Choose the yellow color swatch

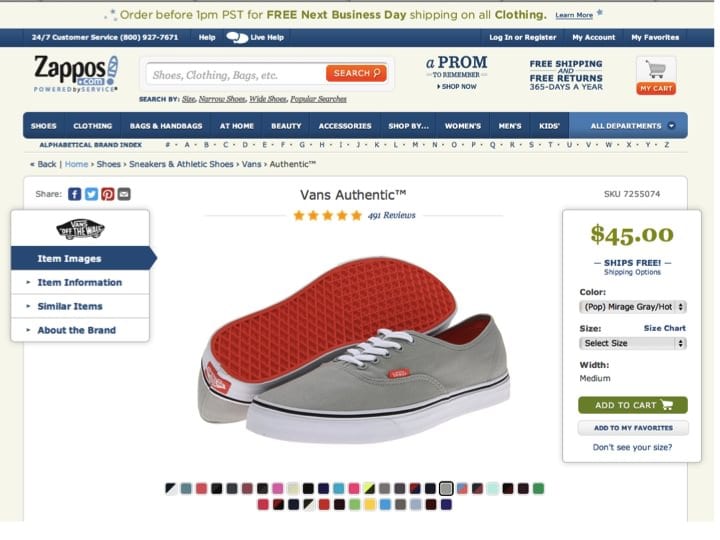coord(370,504)
